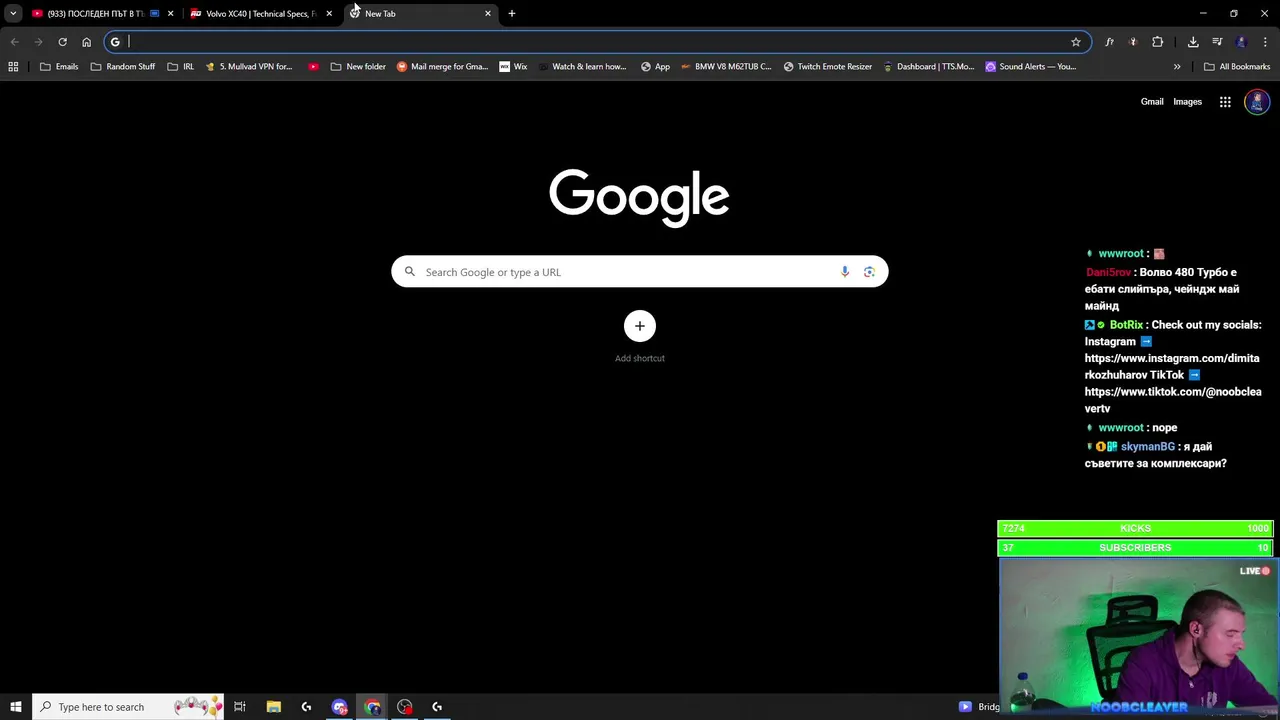Focus the Chrome address bar

597,42
